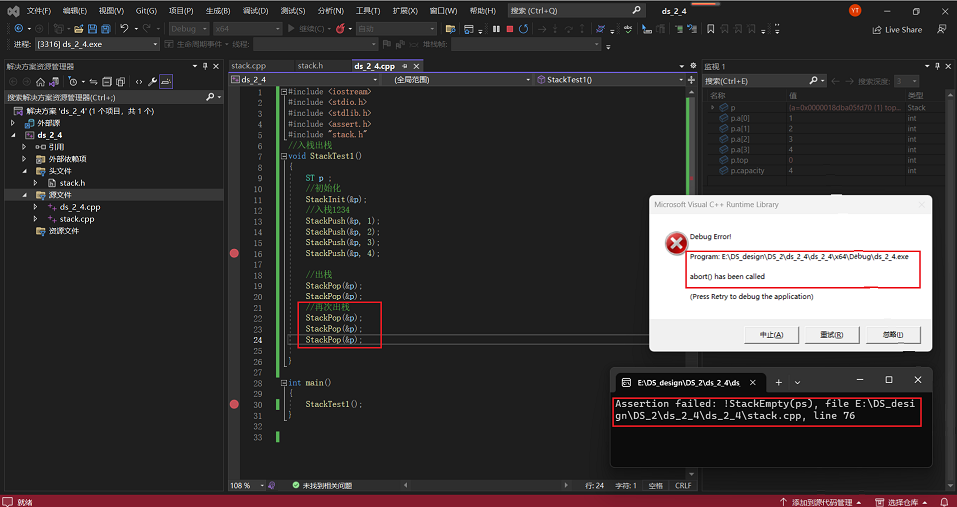Click the Solution Explorer search field
Viewport: 957px width, 507px height.
[x=113, y=97]
